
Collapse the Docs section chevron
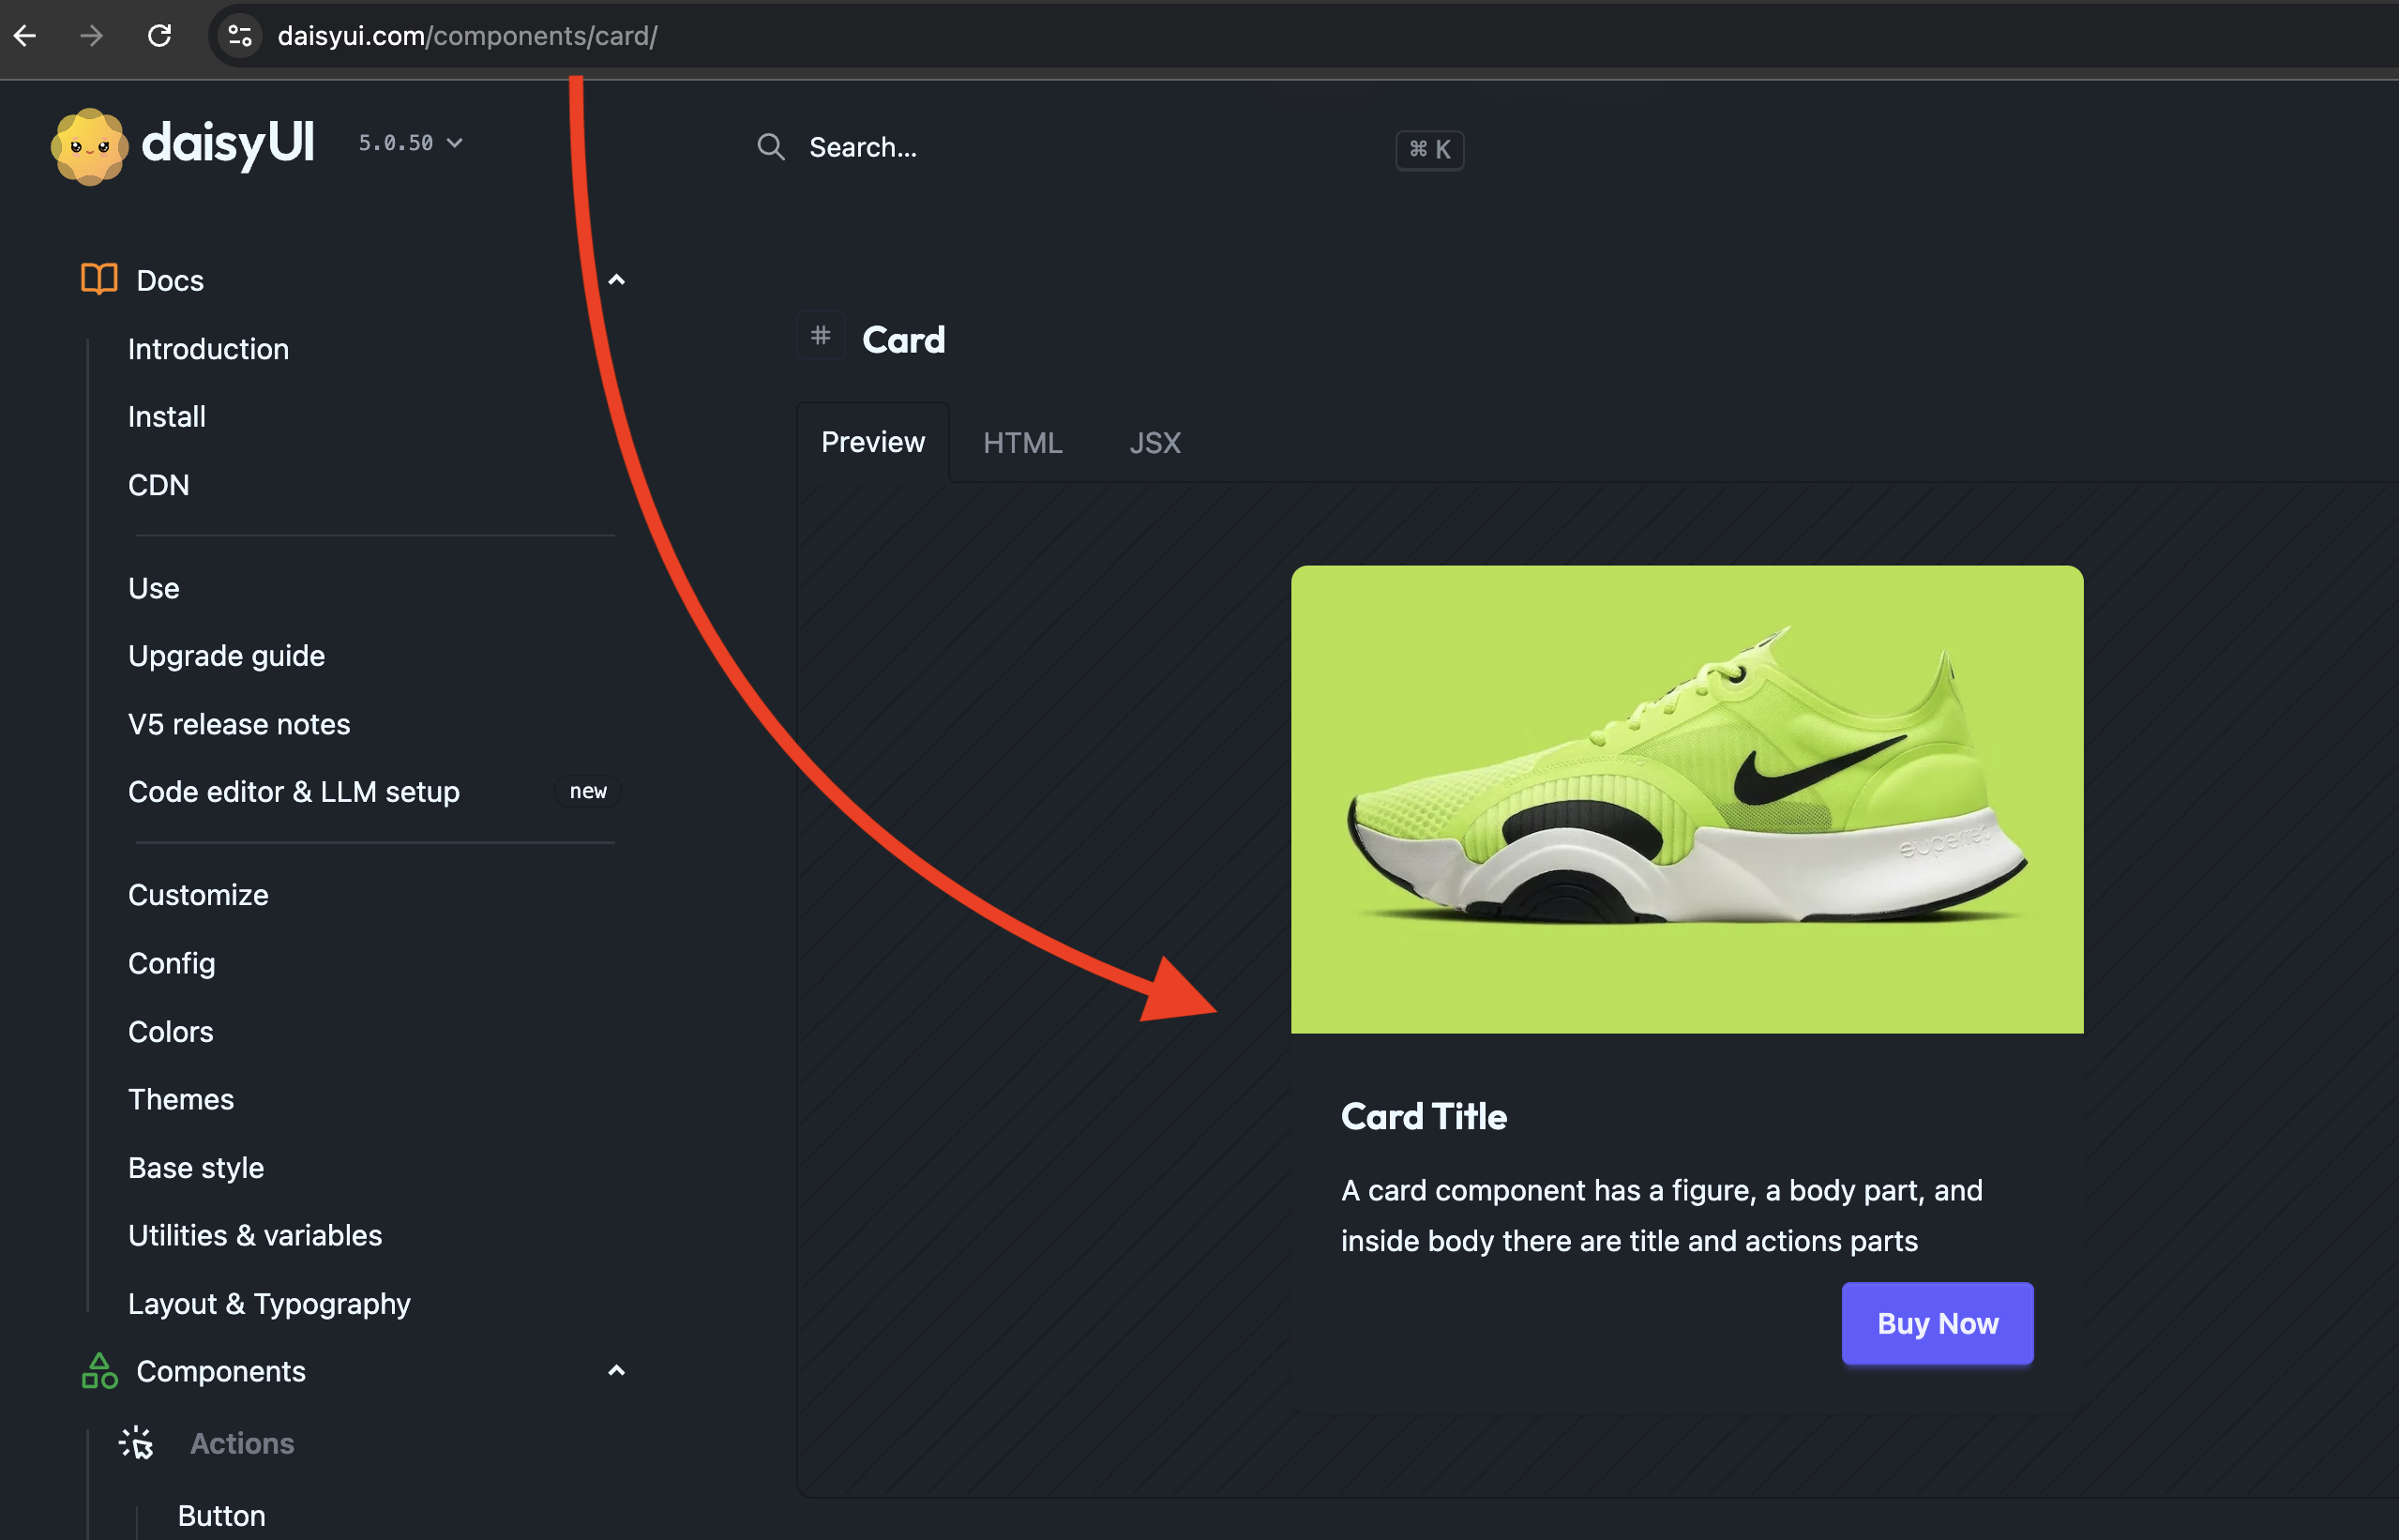(x=616, y=280)
